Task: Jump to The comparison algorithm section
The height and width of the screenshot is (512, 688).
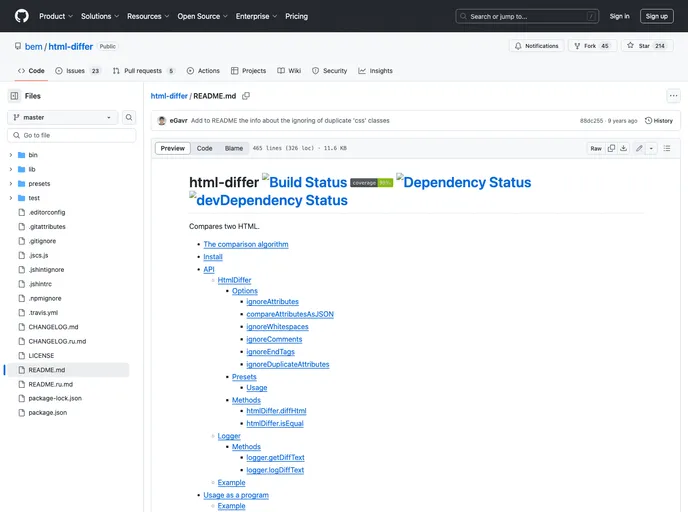Action: (246, 244)
